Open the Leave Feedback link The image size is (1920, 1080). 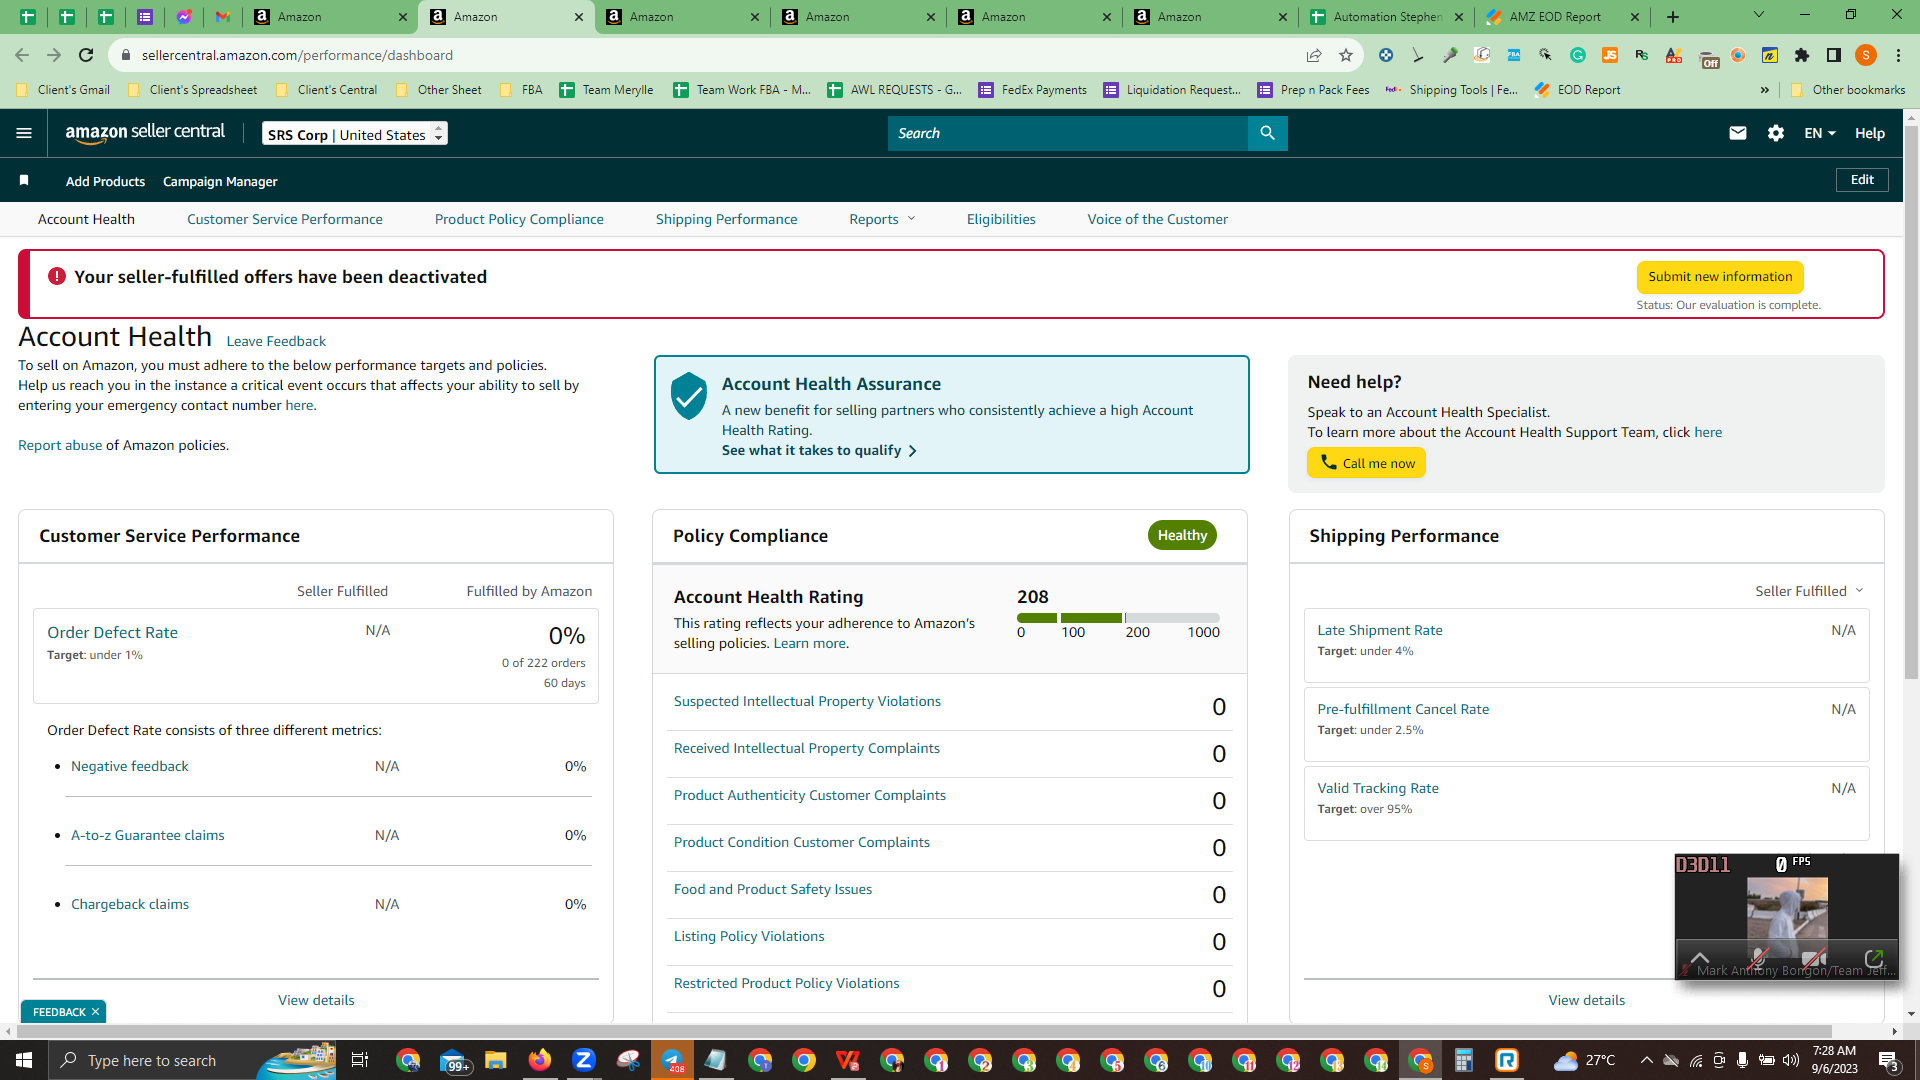pos(276,341)
